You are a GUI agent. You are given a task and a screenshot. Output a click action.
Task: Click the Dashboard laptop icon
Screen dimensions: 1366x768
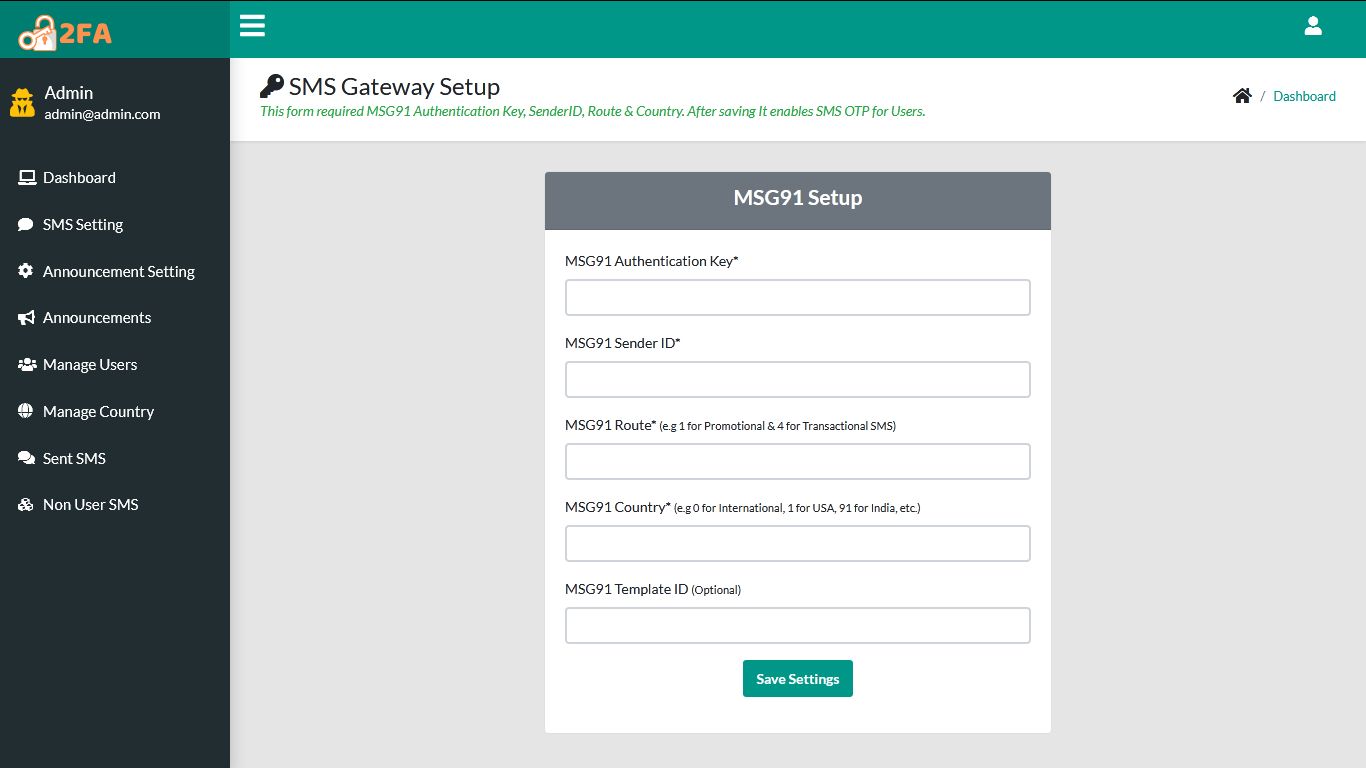pos(27,178)
